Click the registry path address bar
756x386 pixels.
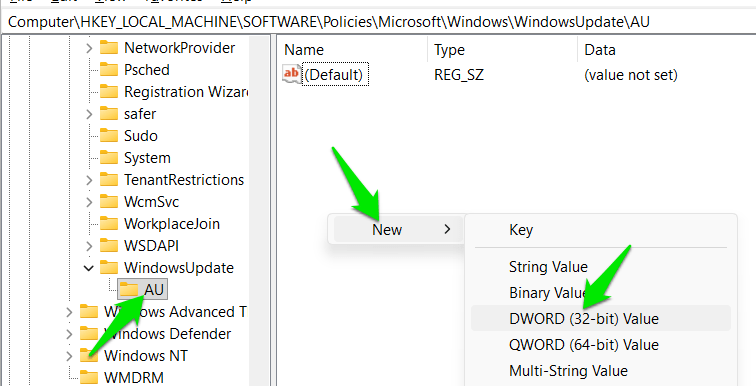378,22
